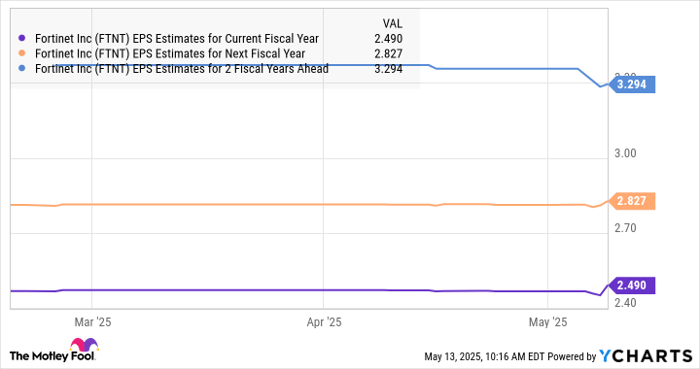Click the blue legend dot for 2 Fiscal Years Ahead
The width and height of the screenshot is (700, 369).
click(x=21, y=69)
